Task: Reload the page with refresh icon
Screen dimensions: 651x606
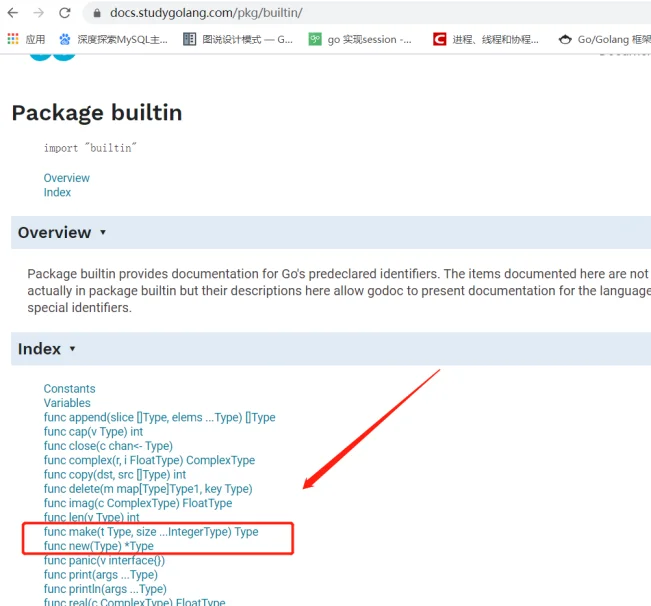Action: pos(65,13)
